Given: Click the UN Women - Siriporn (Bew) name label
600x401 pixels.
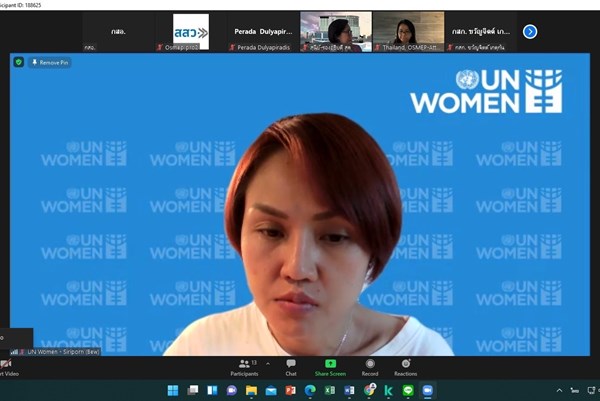Looking at the screenshot, I should click(63, 352).
